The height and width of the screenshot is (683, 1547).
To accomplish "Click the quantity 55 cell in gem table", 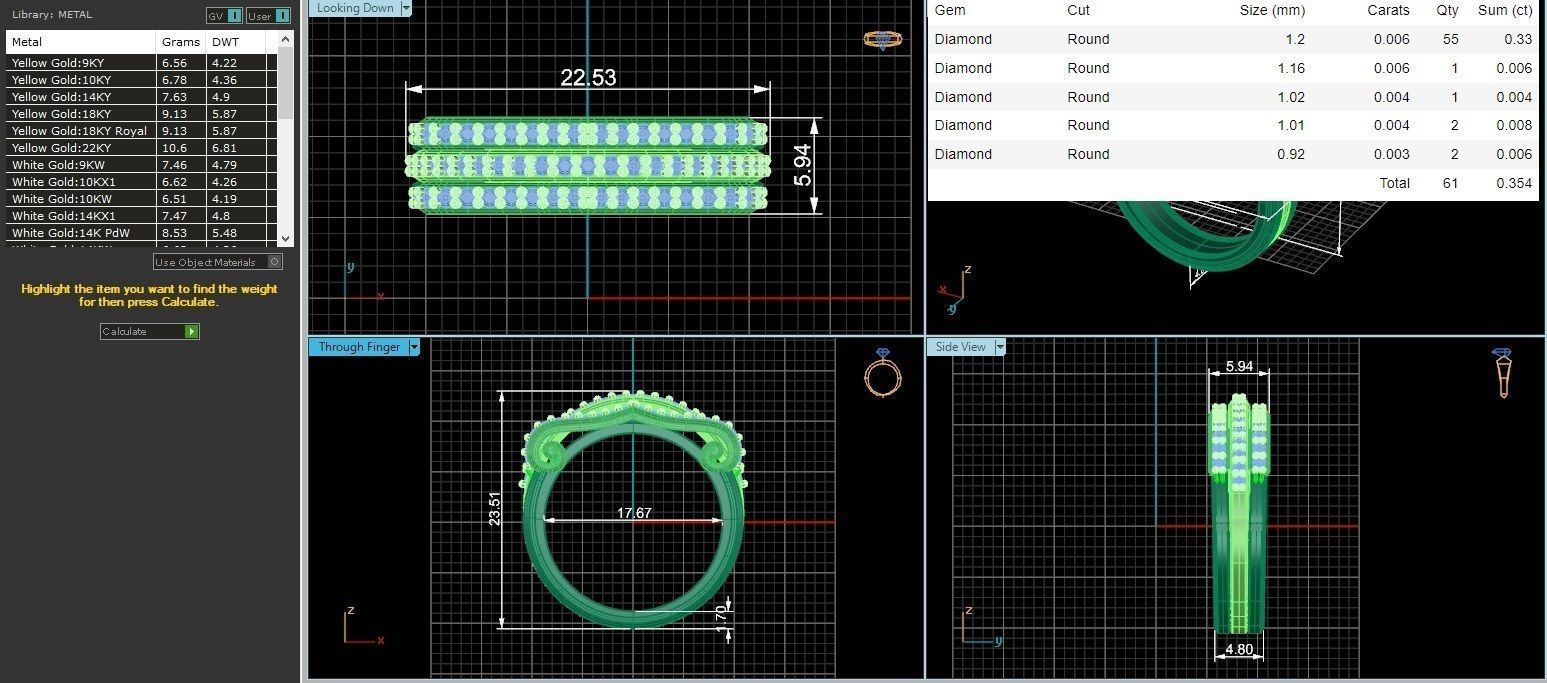I will coord(1451,39).
